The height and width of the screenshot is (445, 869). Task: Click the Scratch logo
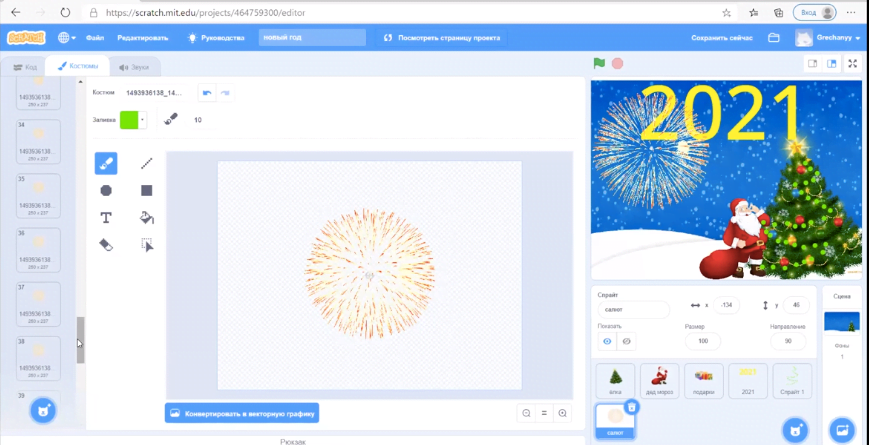point(26,38)
